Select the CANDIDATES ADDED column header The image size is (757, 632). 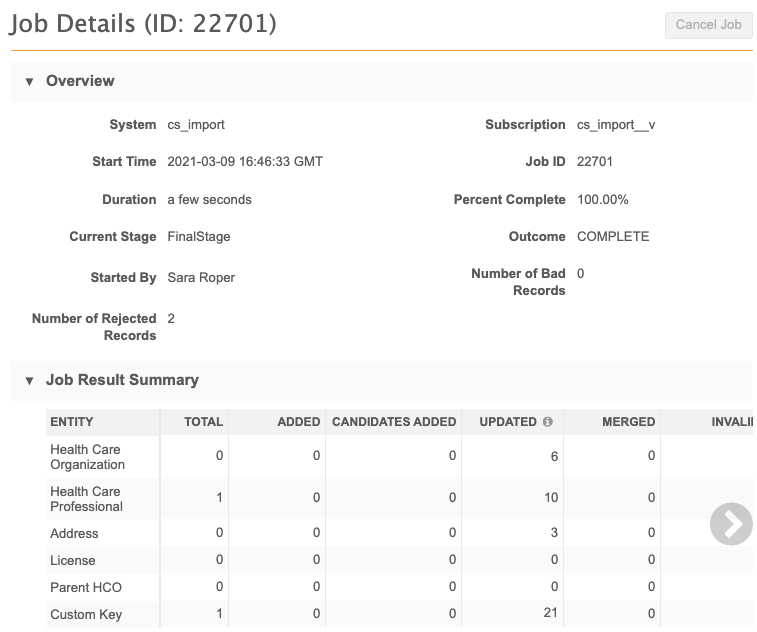(393, 422)
